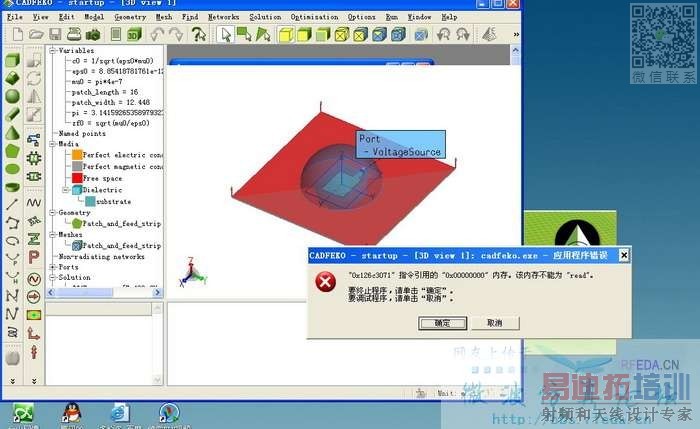
Task: Click the tree panel horizontal scrollbar thumb
Action: click(85, 292)
